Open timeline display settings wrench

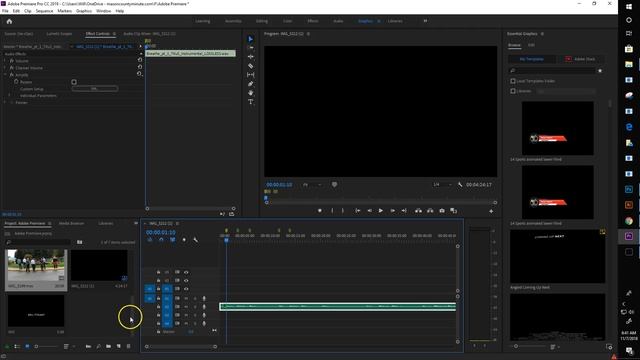196,240
